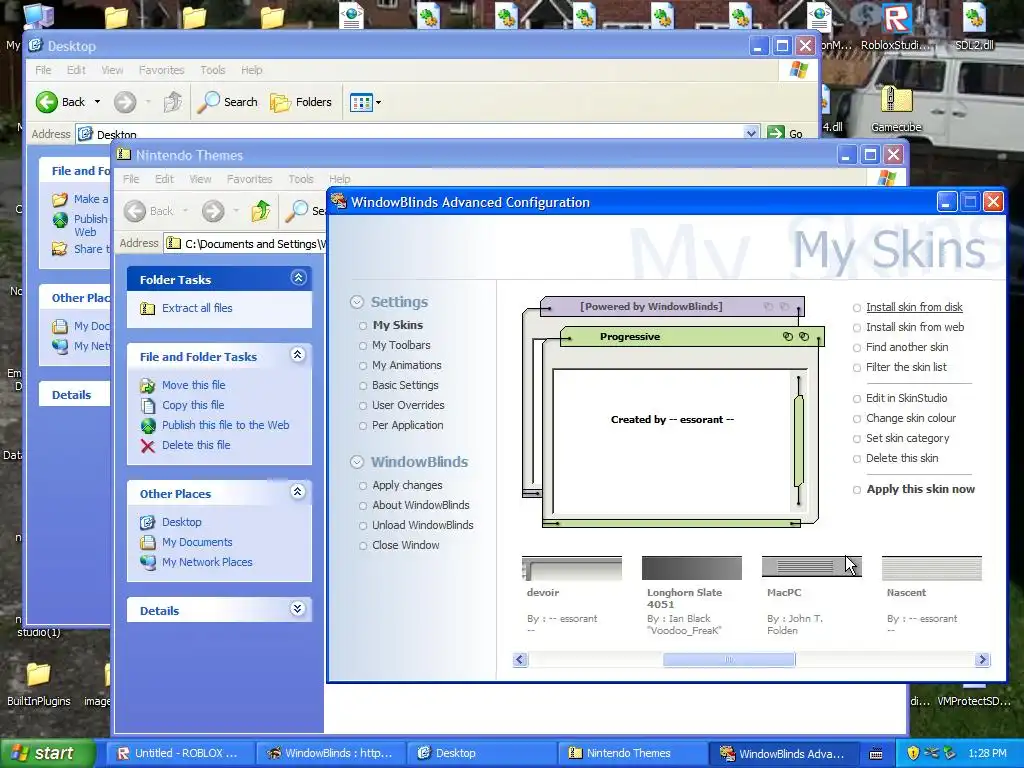Select My Skins radio option
Viewport: 1024px width, 768px height.
pos(362,326)
